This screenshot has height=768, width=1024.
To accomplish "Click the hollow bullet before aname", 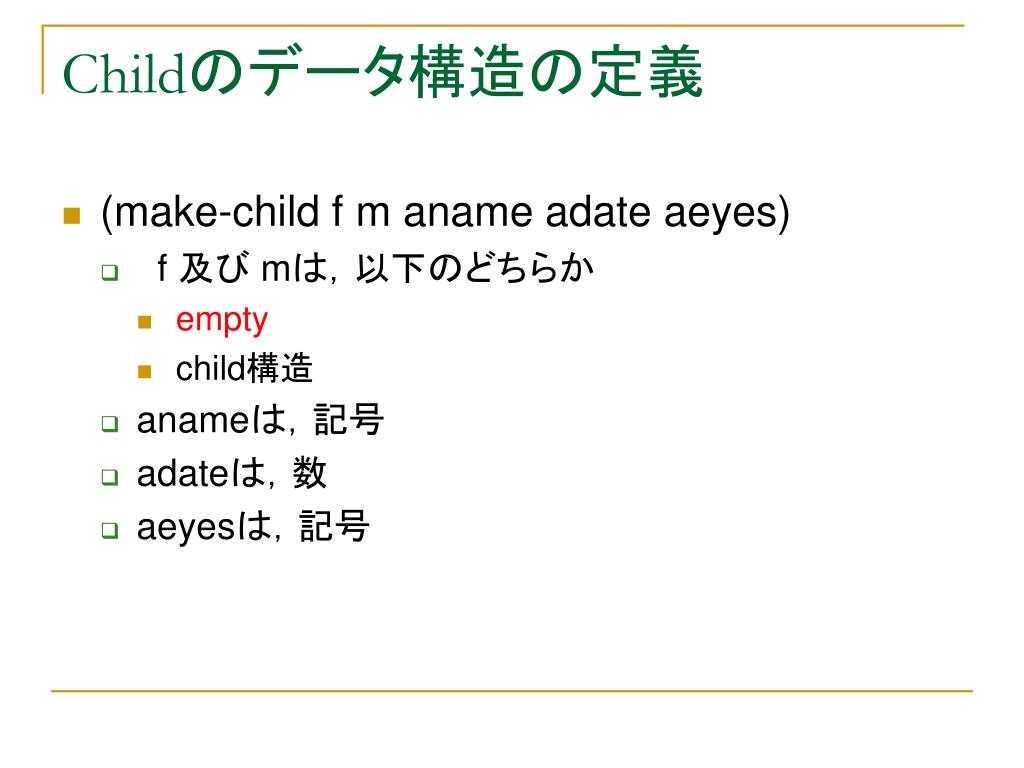I will pos(110,423).
